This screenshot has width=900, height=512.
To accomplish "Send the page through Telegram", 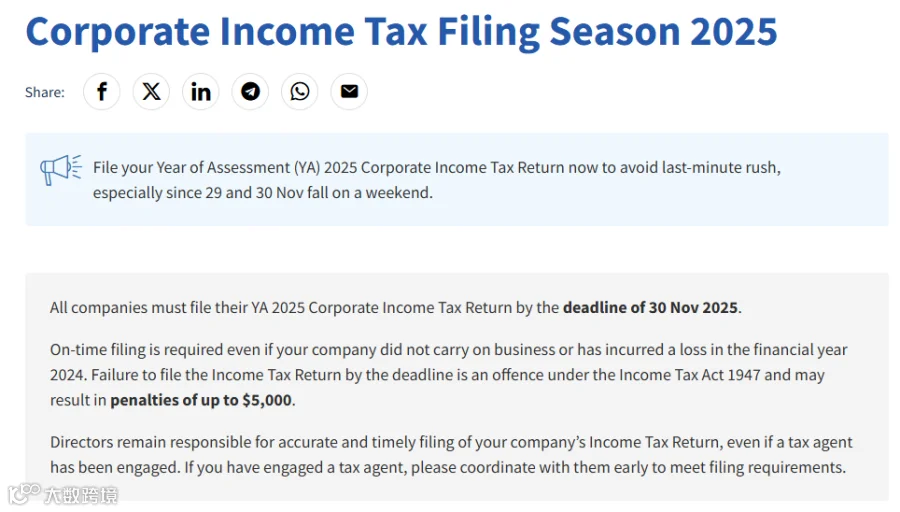I will tap(250, 91).
